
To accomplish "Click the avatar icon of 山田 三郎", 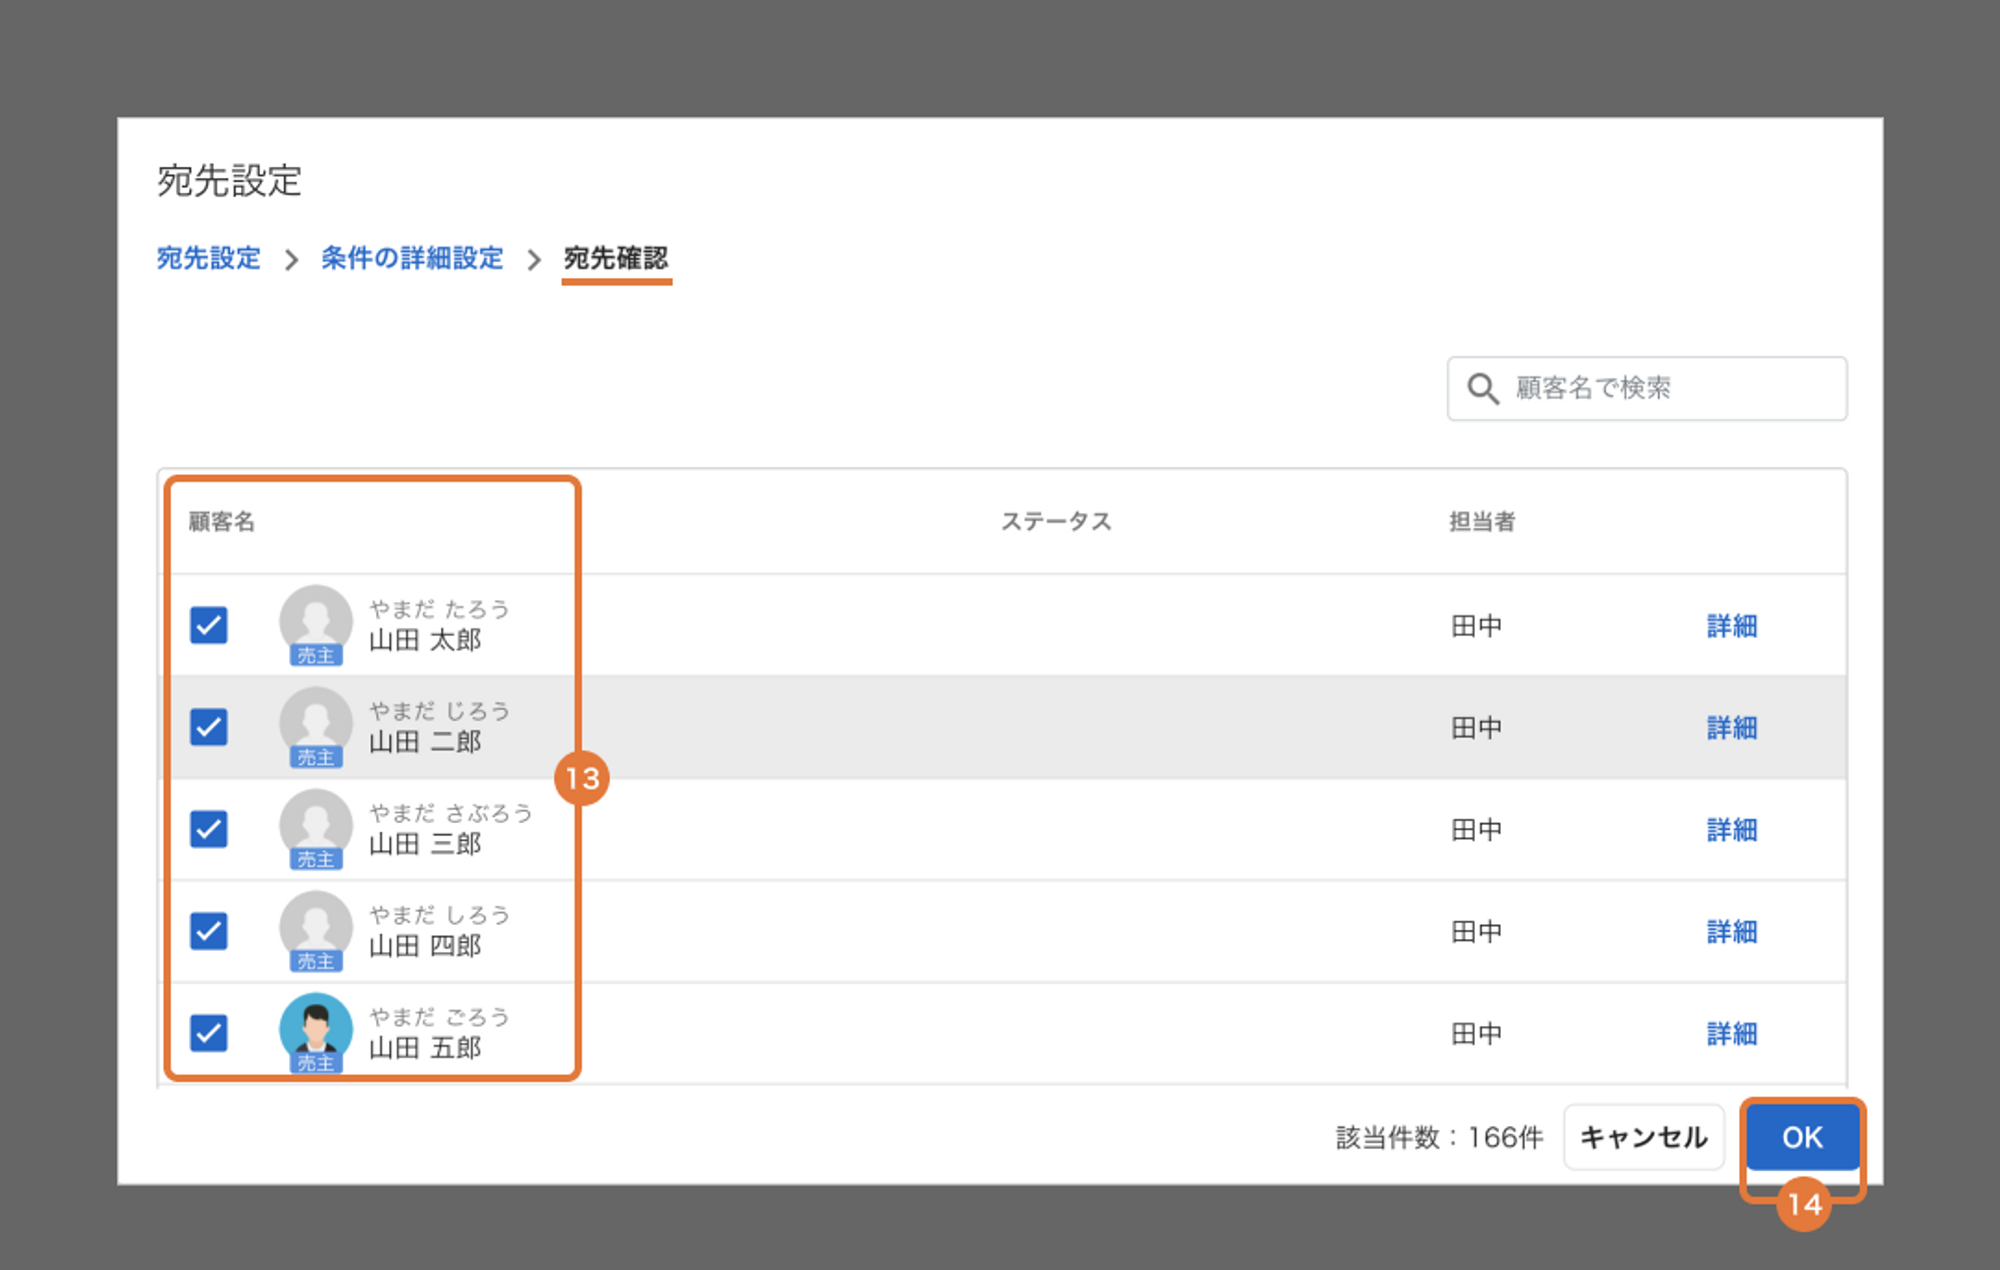I will [316, 824].
